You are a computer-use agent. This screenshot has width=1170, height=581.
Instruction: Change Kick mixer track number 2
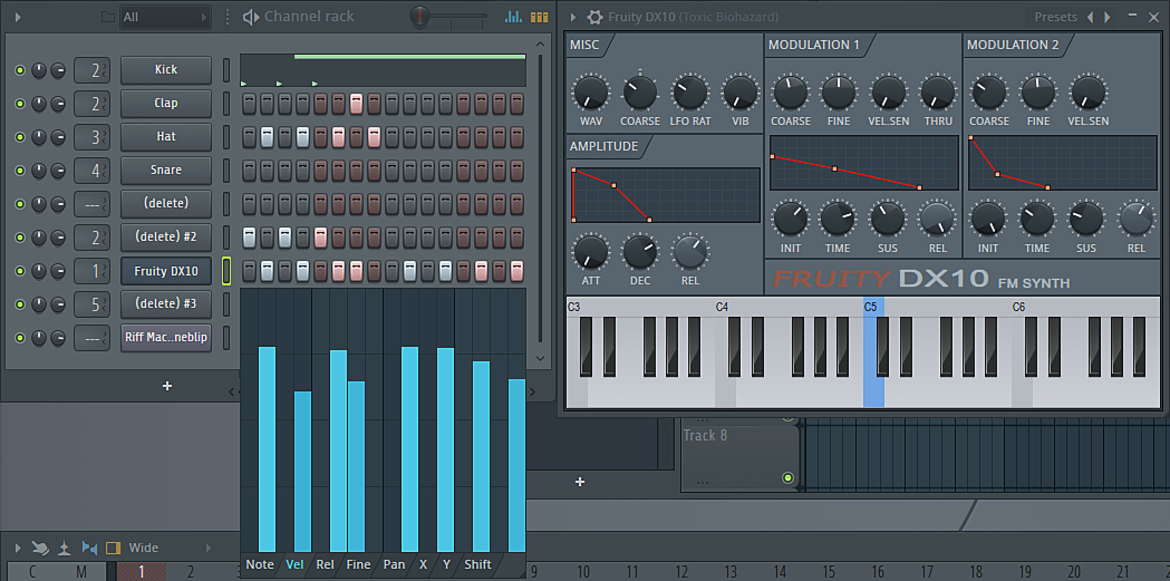click(x=92, y=70)
